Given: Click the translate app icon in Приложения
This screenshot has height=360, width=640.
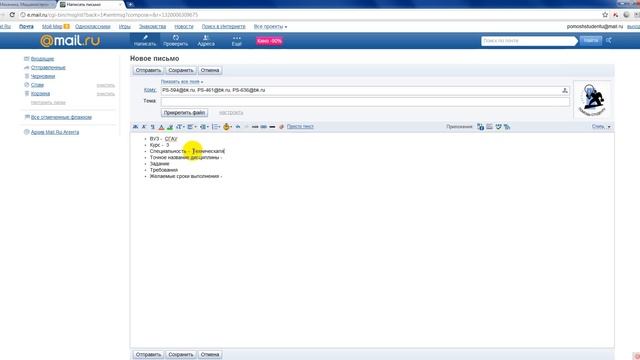Looking at the screenshot, I should [480, 127].
